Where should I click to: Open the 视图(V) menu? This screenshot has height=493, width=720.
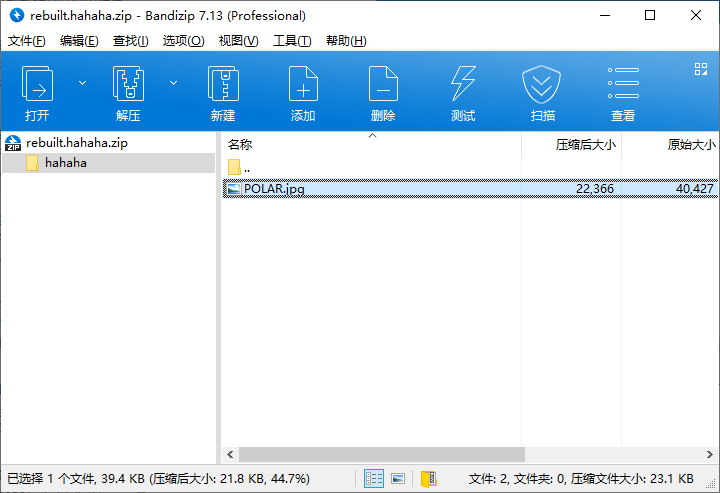coord(238,41)
